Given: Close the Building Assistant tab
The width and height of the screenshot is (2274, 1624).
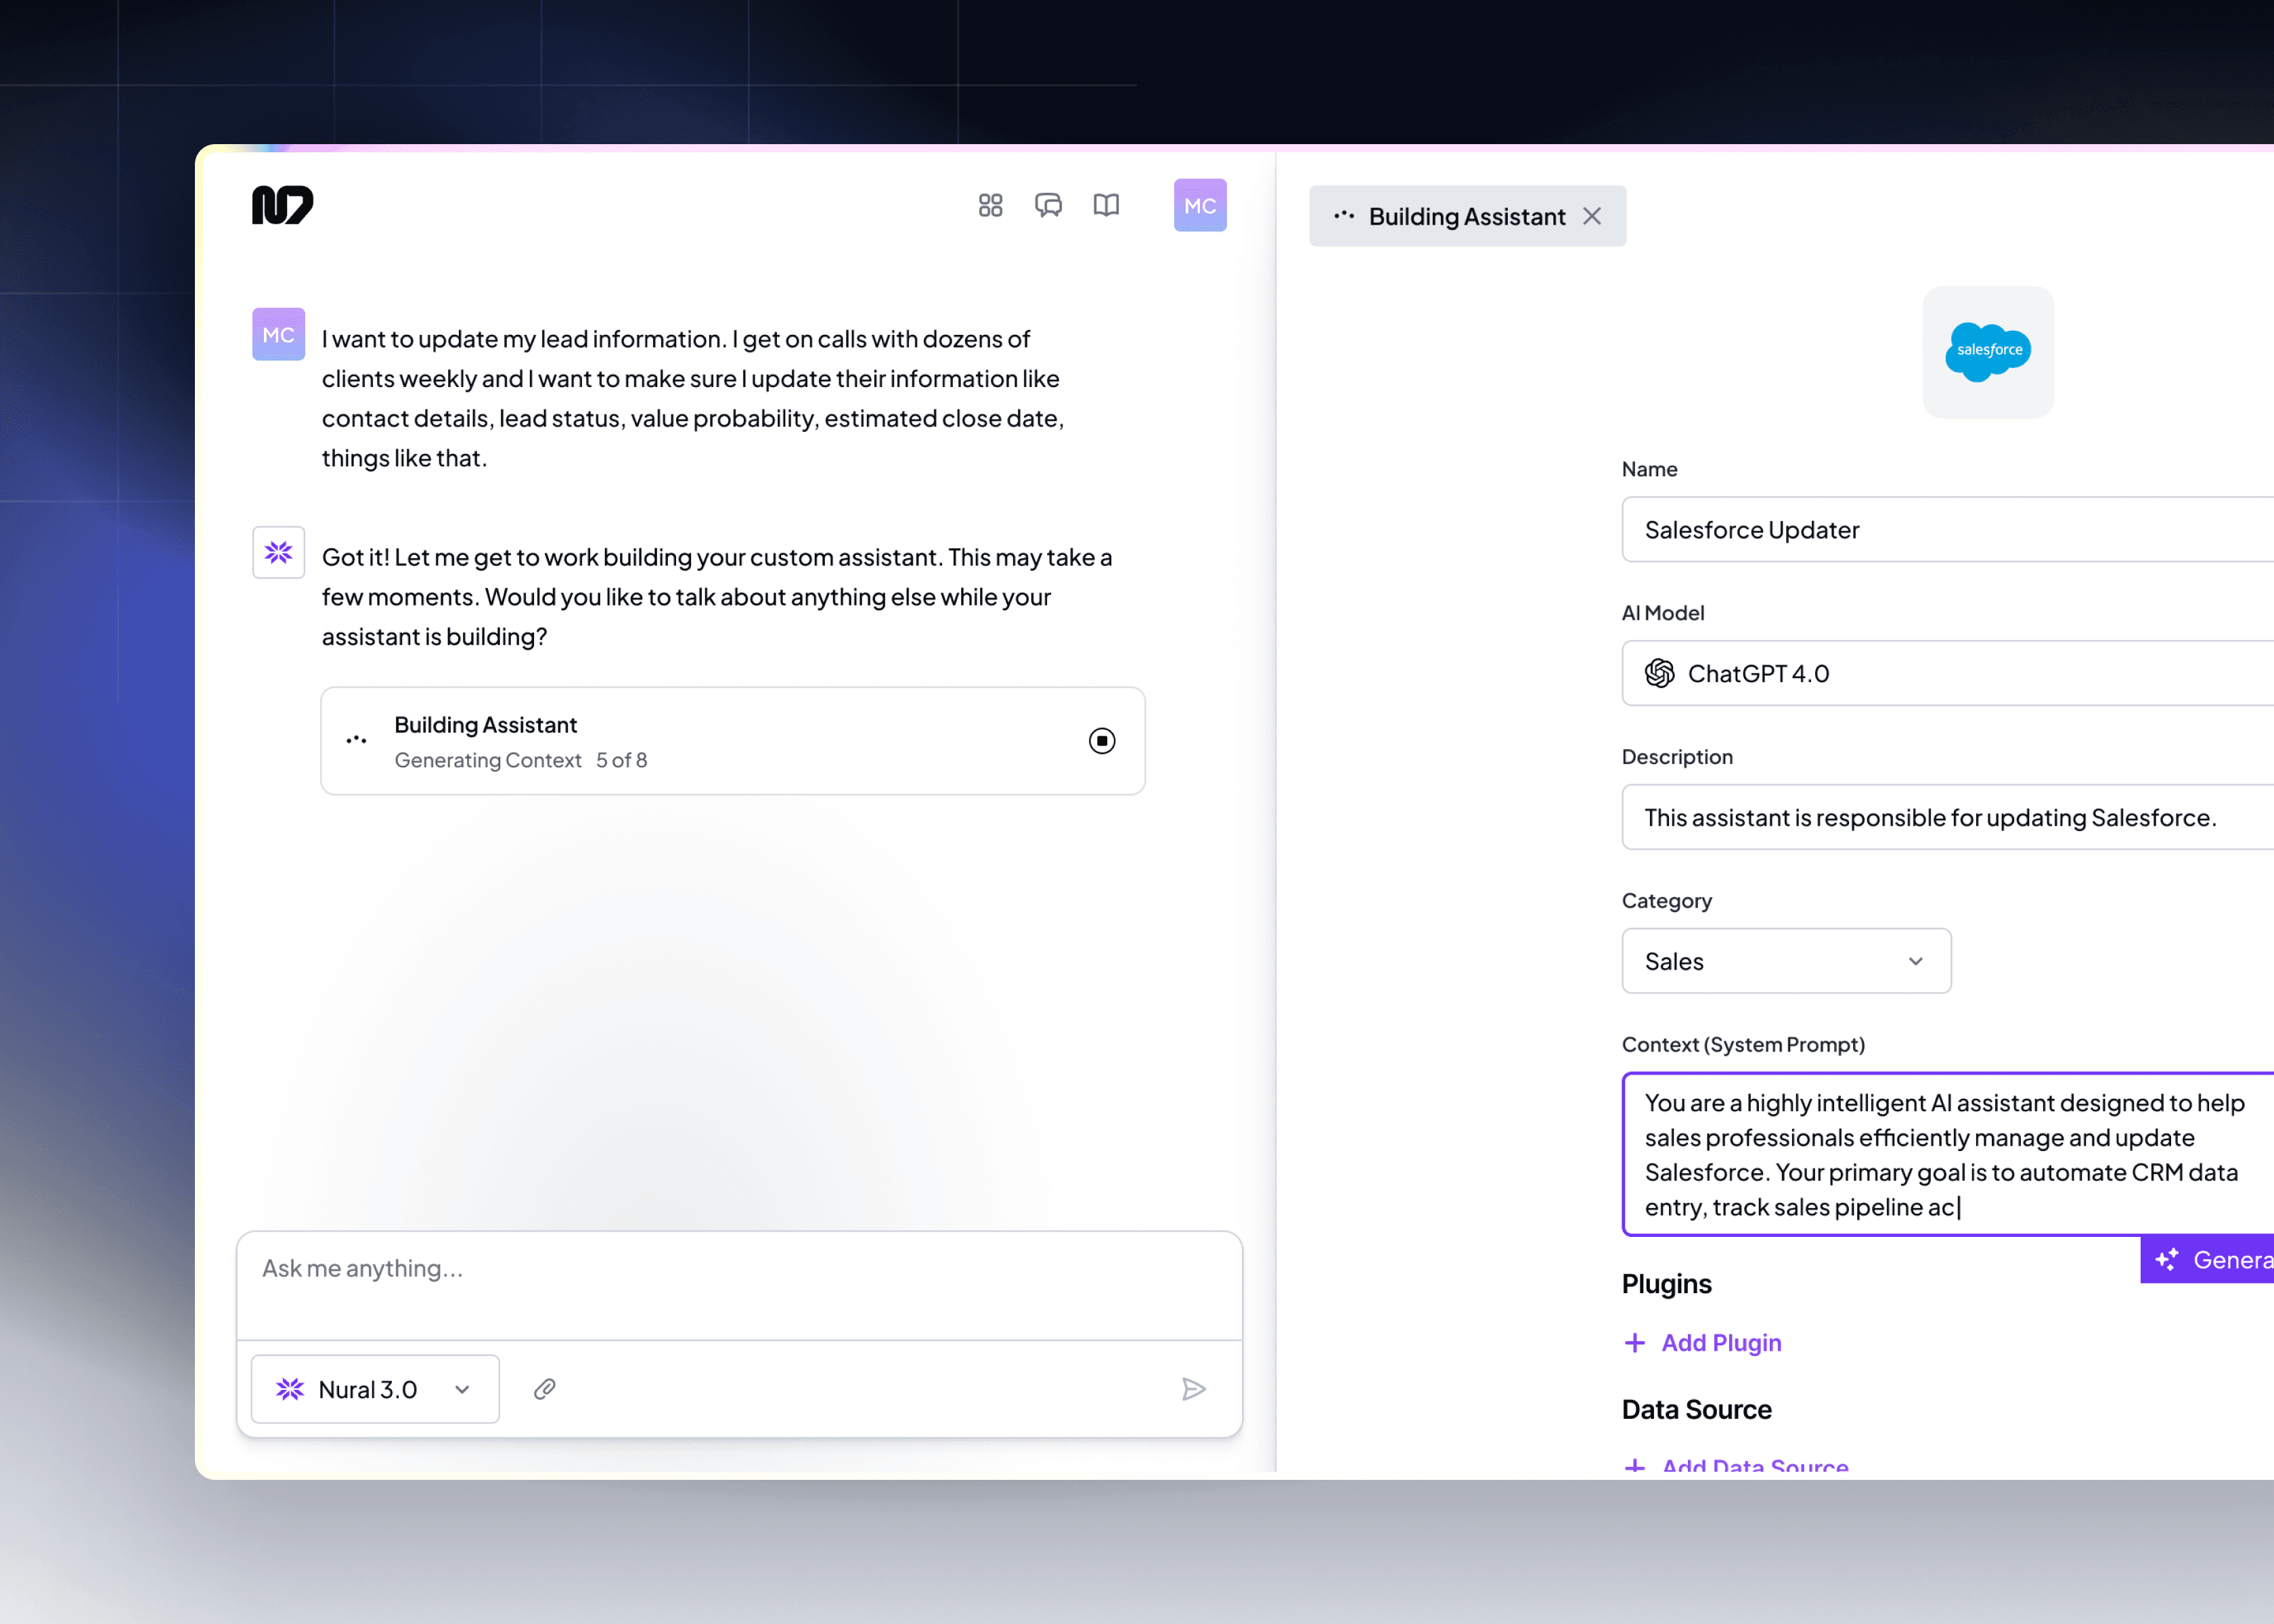Looking at the screenshot, I should [1592, 216].
